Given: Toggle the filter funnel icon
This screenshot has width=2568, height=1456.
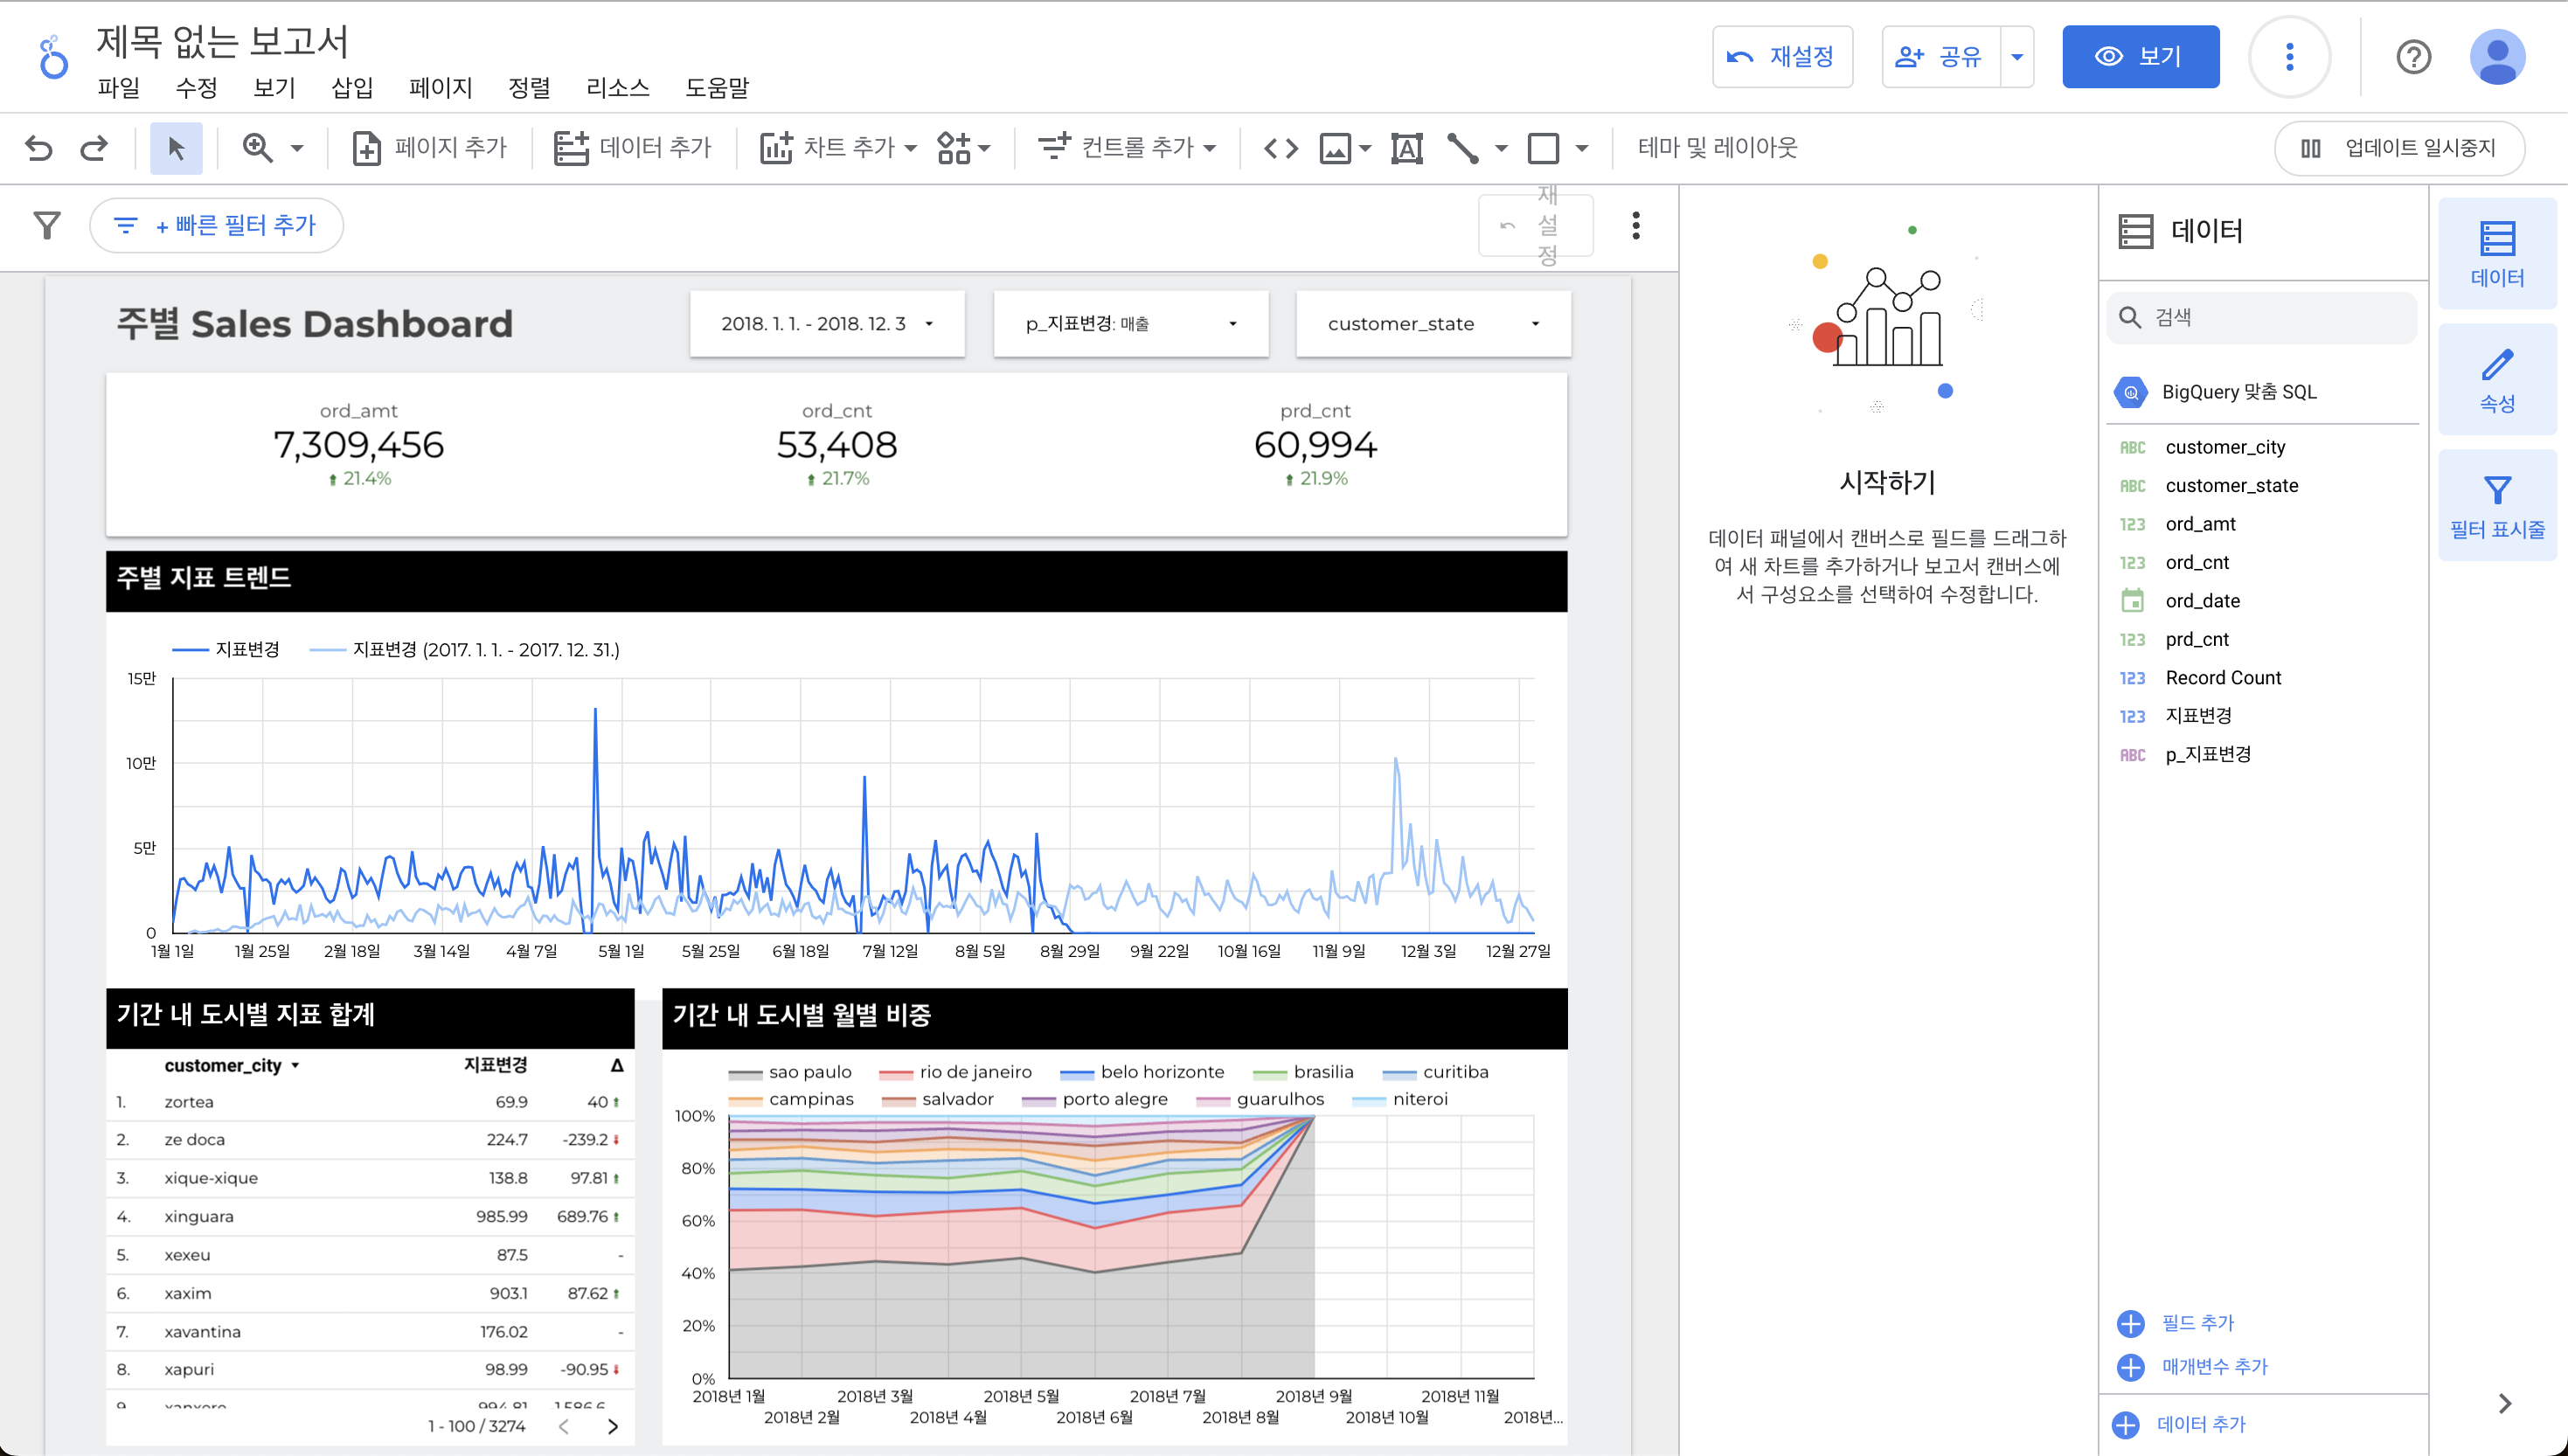Looking at the screenshot, I should [x=47, y=225].
